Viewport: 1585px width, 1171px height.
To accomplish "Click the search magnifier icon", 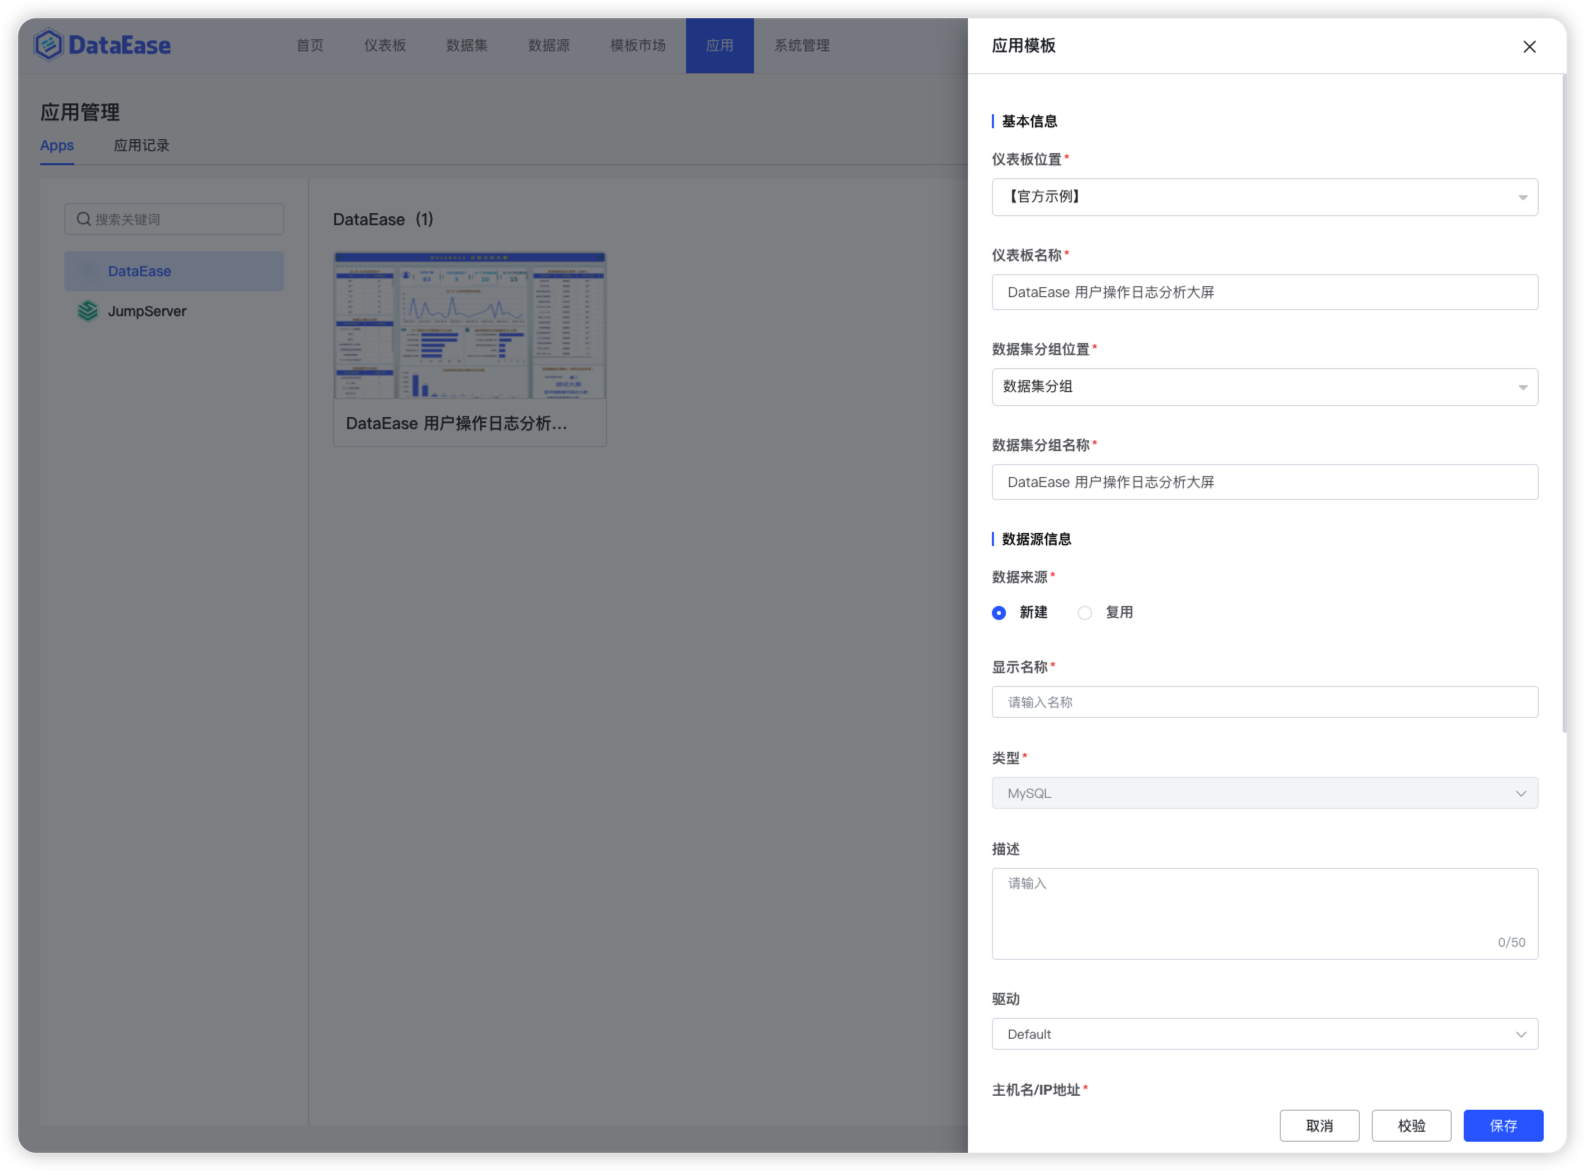I will (x=84, y=219).
